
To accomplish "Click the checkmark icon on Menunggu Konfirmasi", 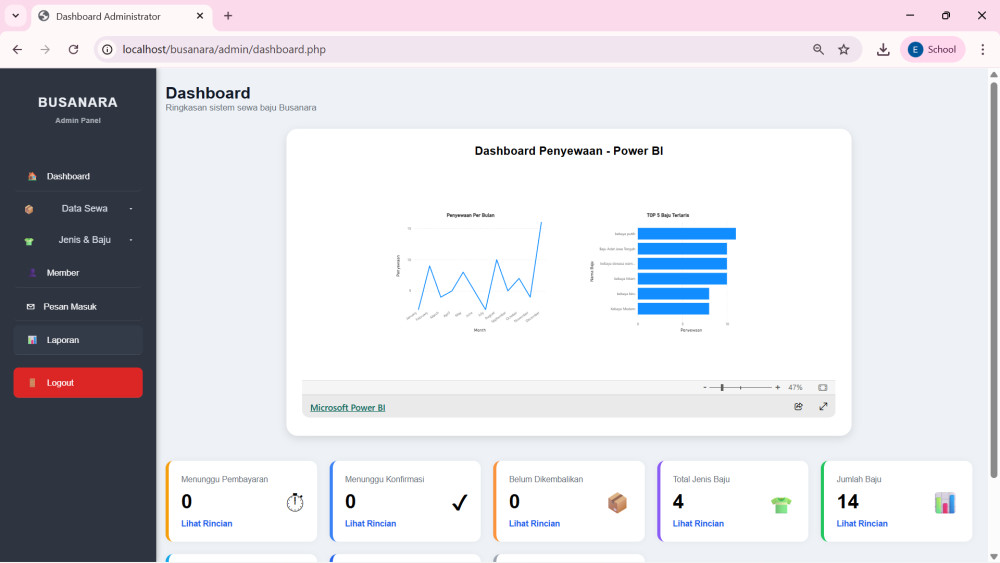I will pyautogui.click(x=459, y=502).
